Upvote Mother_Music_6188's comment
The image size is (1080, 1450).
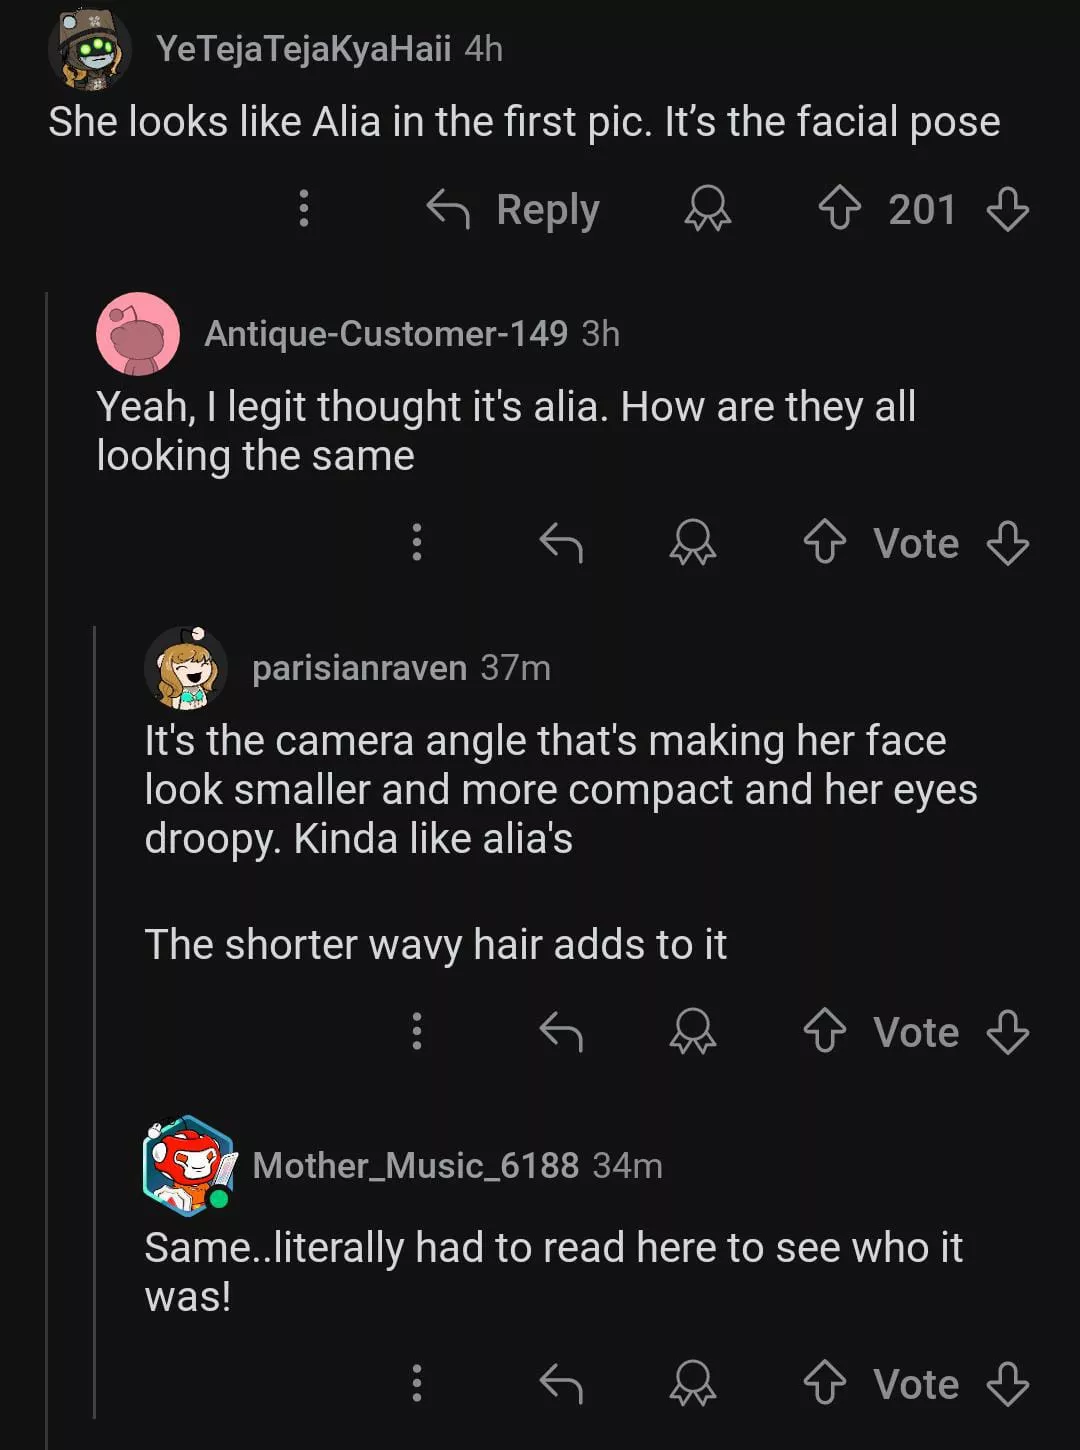pos(824,1384)
